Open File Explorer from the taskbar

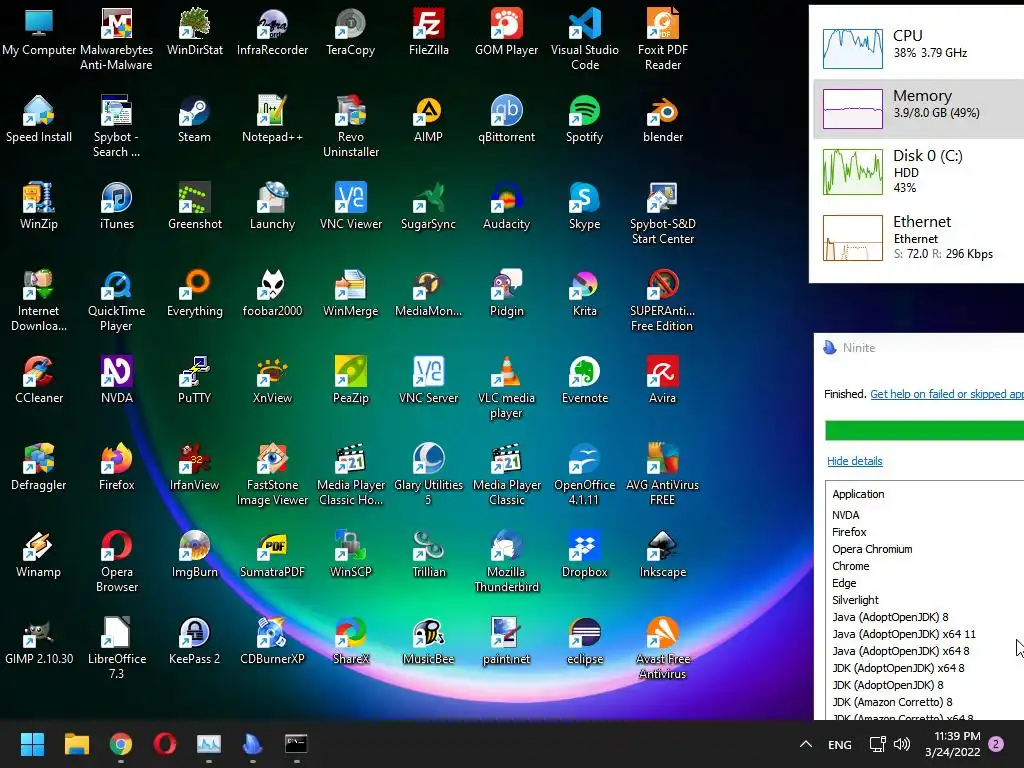pos(76,744)
